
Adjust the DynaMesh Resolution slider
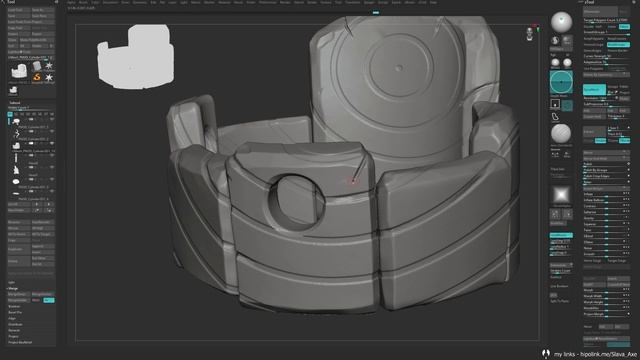point(600,98)
